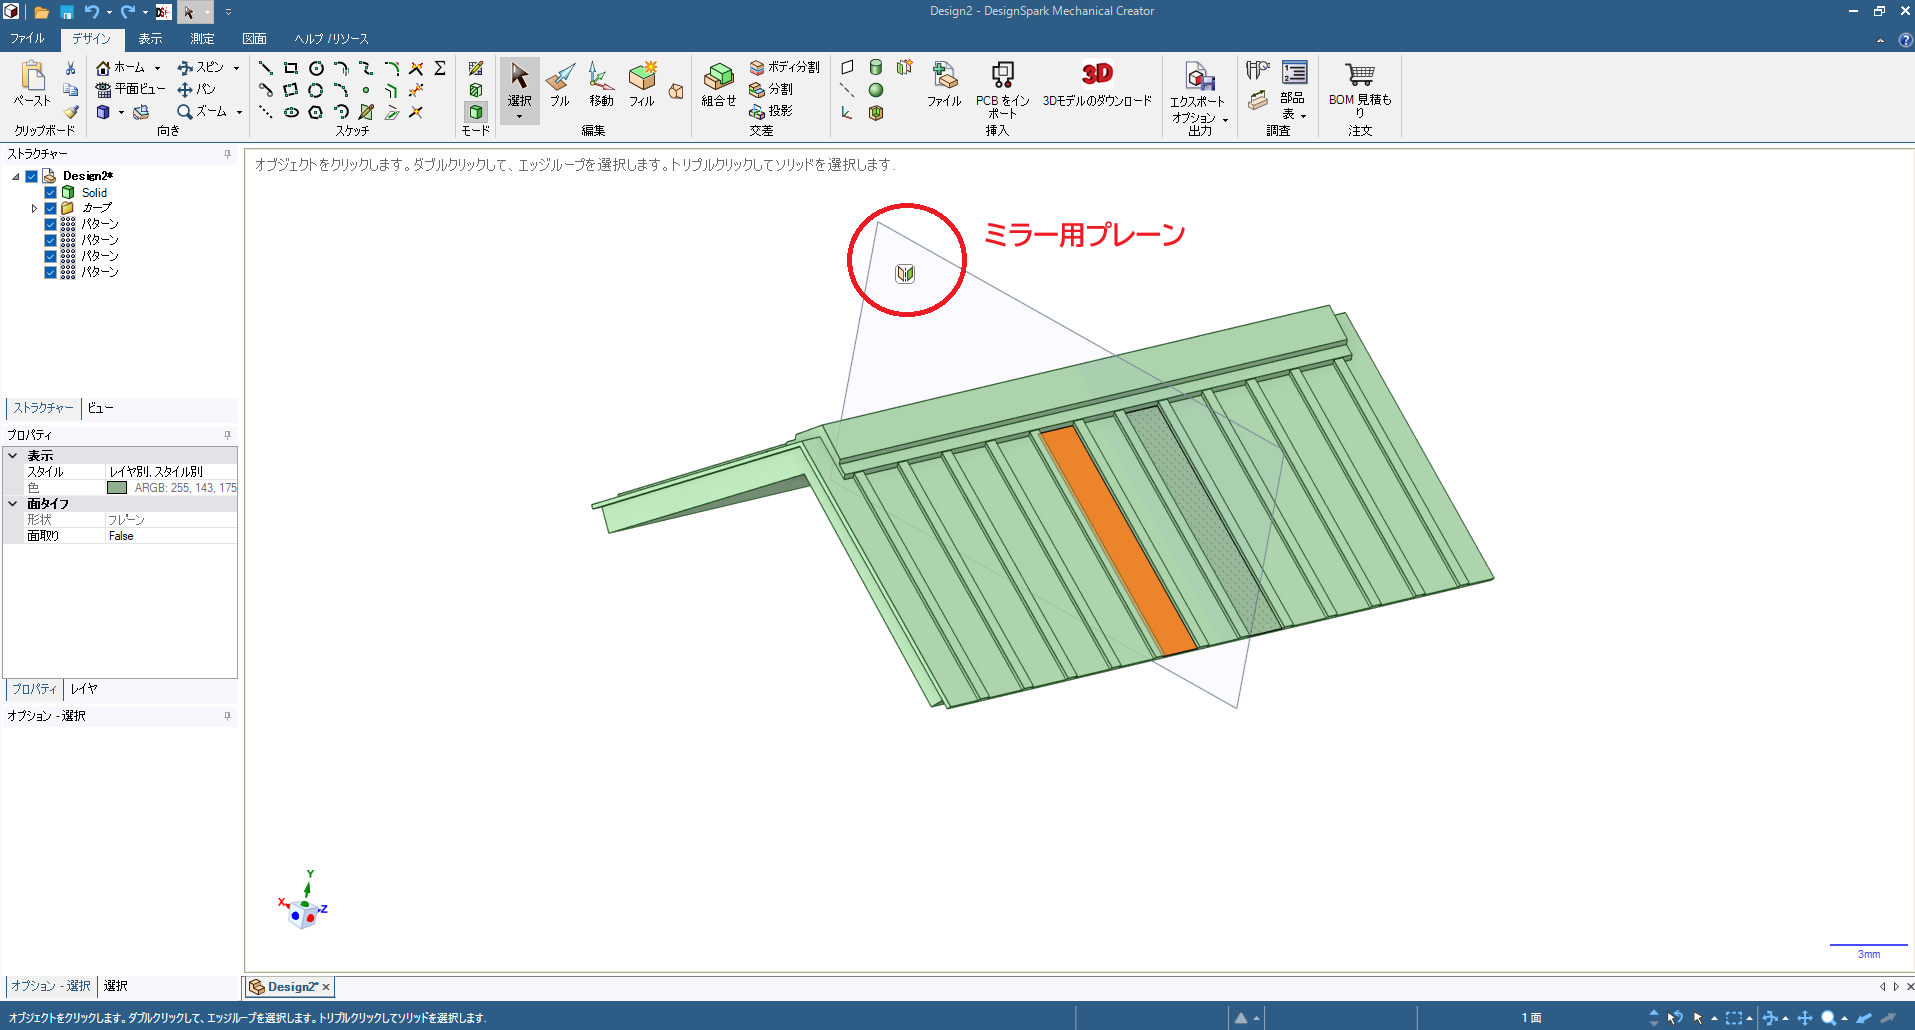Click the BOM 見積もり cart icon
1915x1030 pixels.
pos(1359,76)
